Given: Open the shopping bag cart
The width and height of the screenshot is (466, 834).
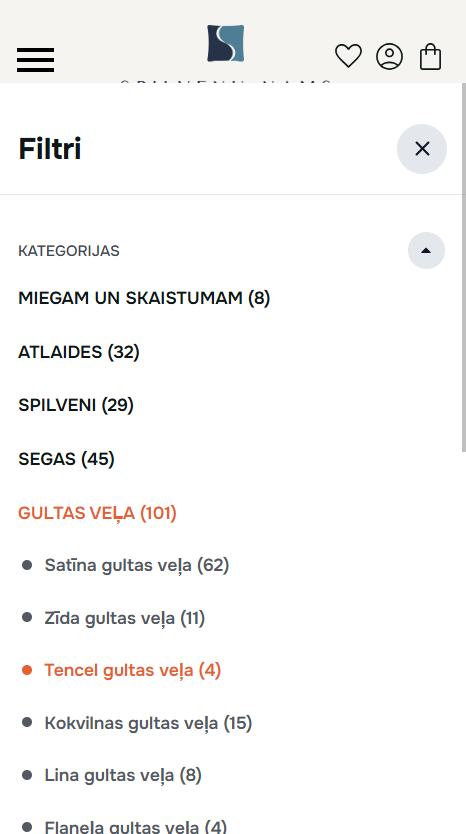Looking at the screenshot, I should pos(430,56).
